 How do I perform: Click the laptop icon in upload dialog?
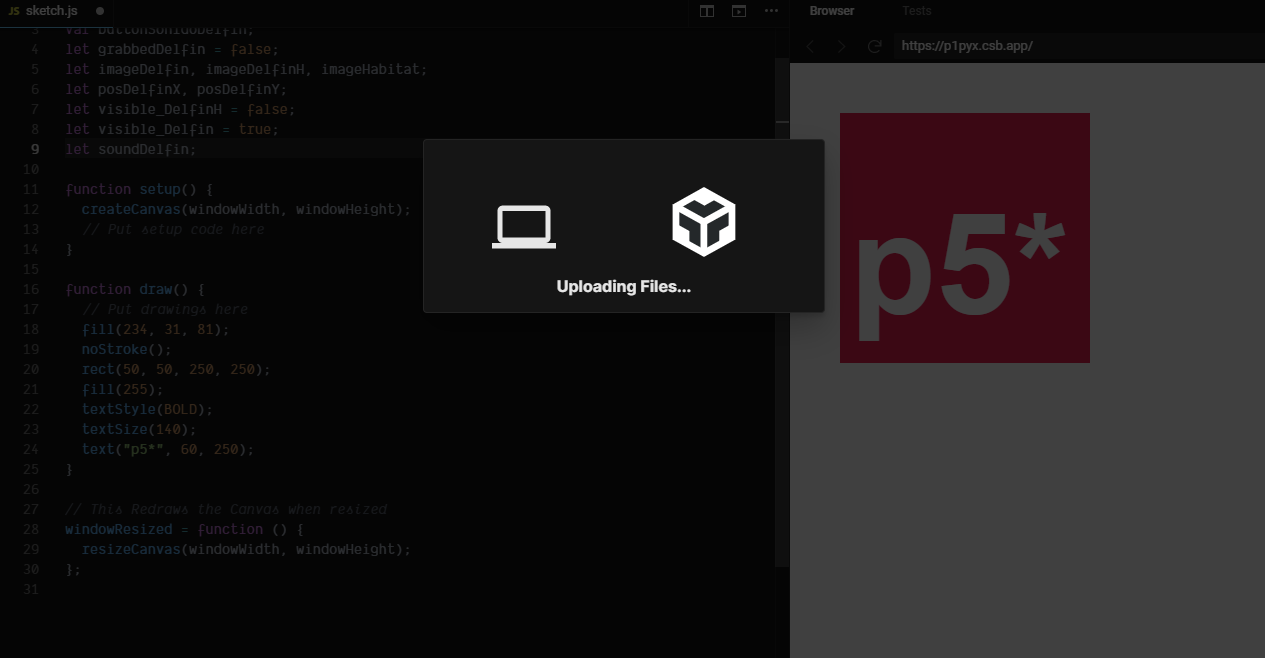click(524, 226)
